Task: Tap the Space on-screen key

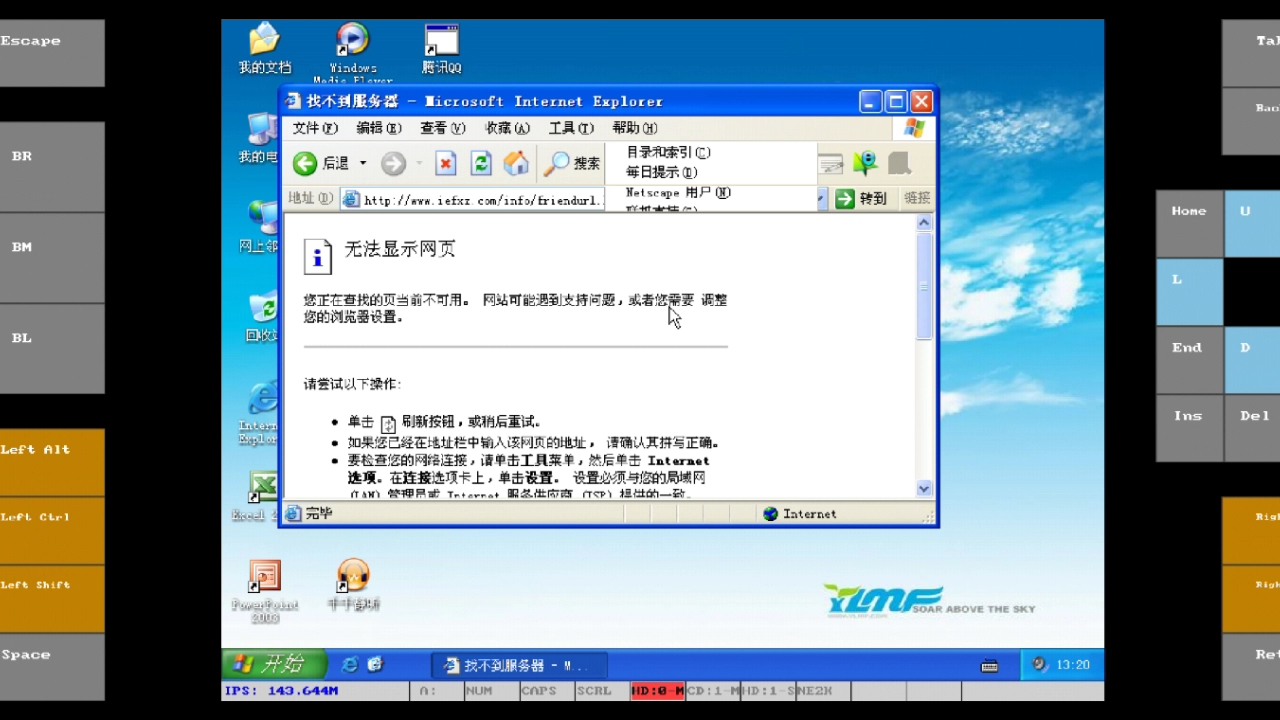Action: click(52, 666)
